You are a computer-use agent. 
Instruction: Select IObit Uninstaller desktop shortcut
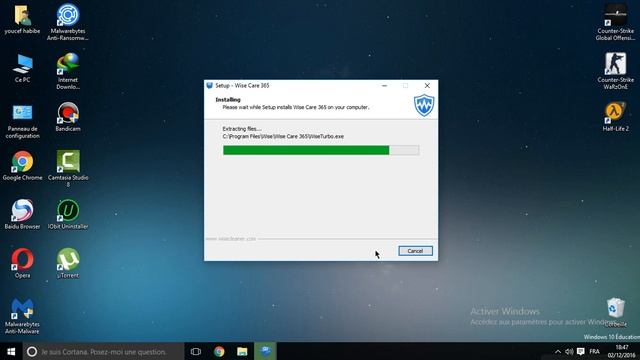(x=68, y=215)
